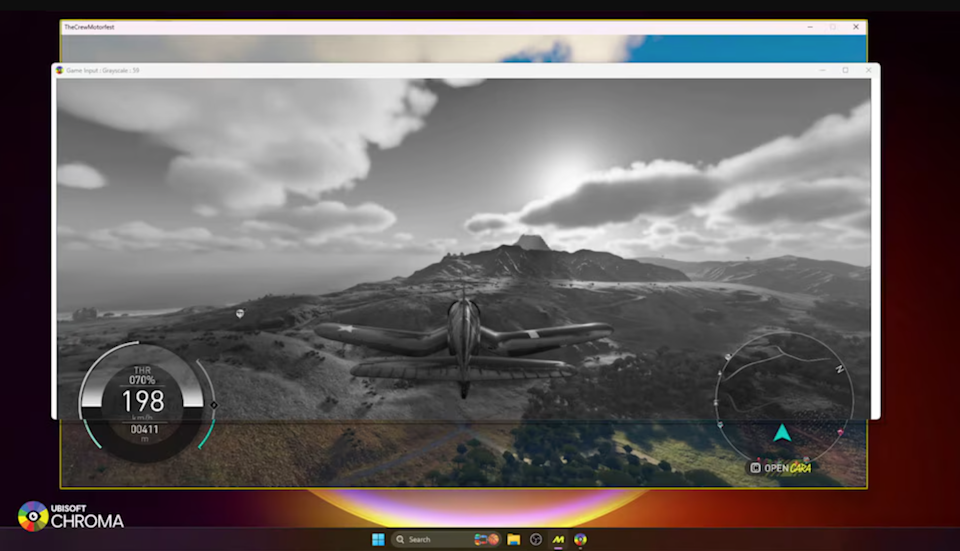Open the Chroma color wheel taskbar app

tap(580, 539)
